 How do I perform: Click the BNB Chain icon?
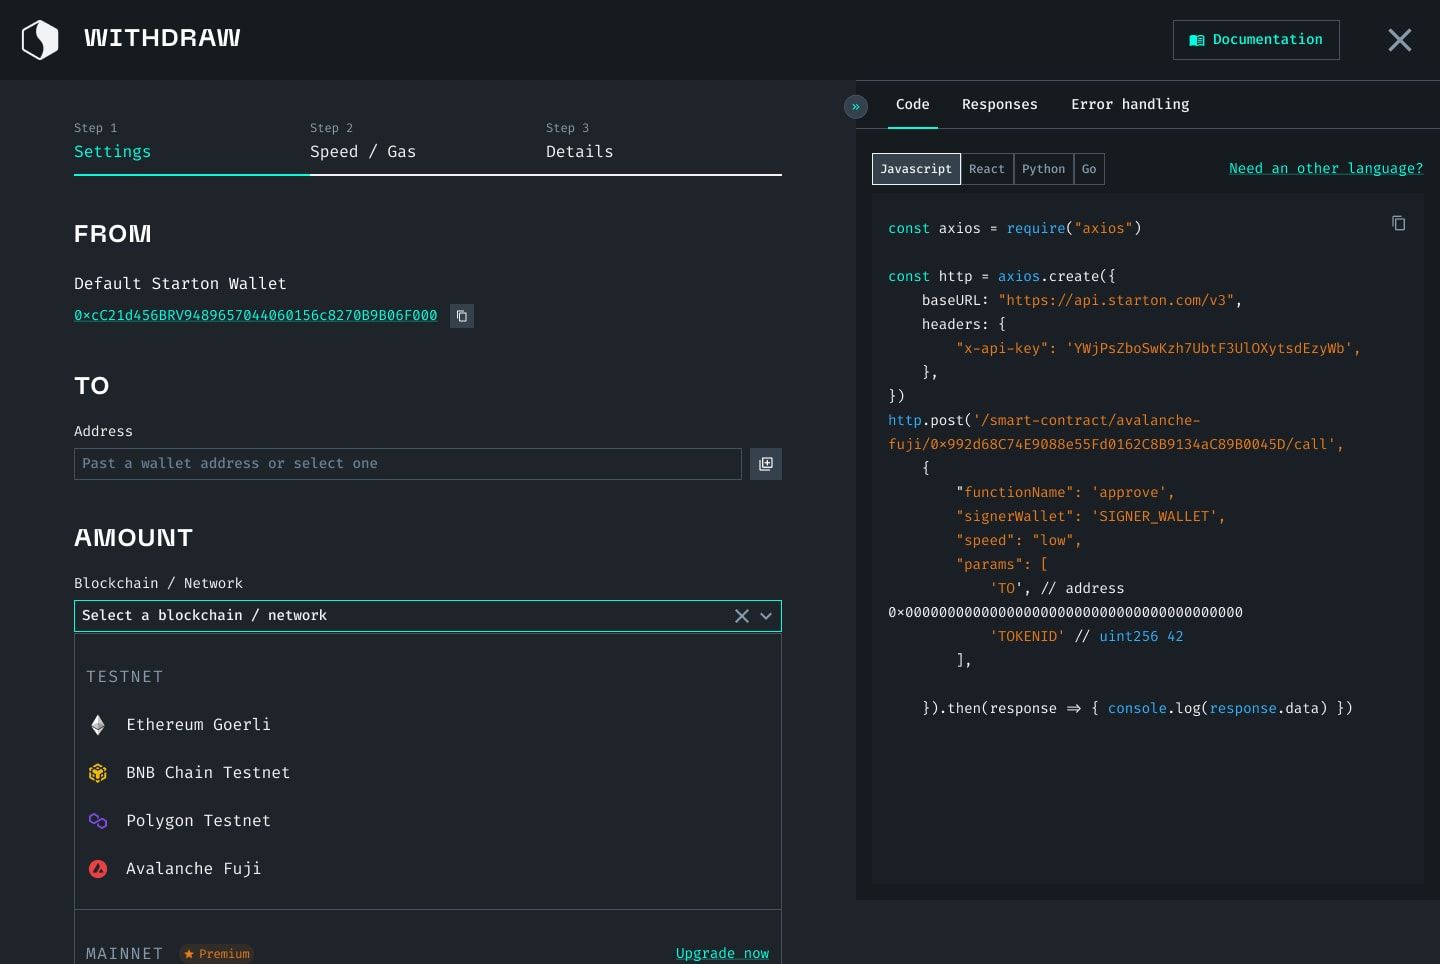point(98,773)
